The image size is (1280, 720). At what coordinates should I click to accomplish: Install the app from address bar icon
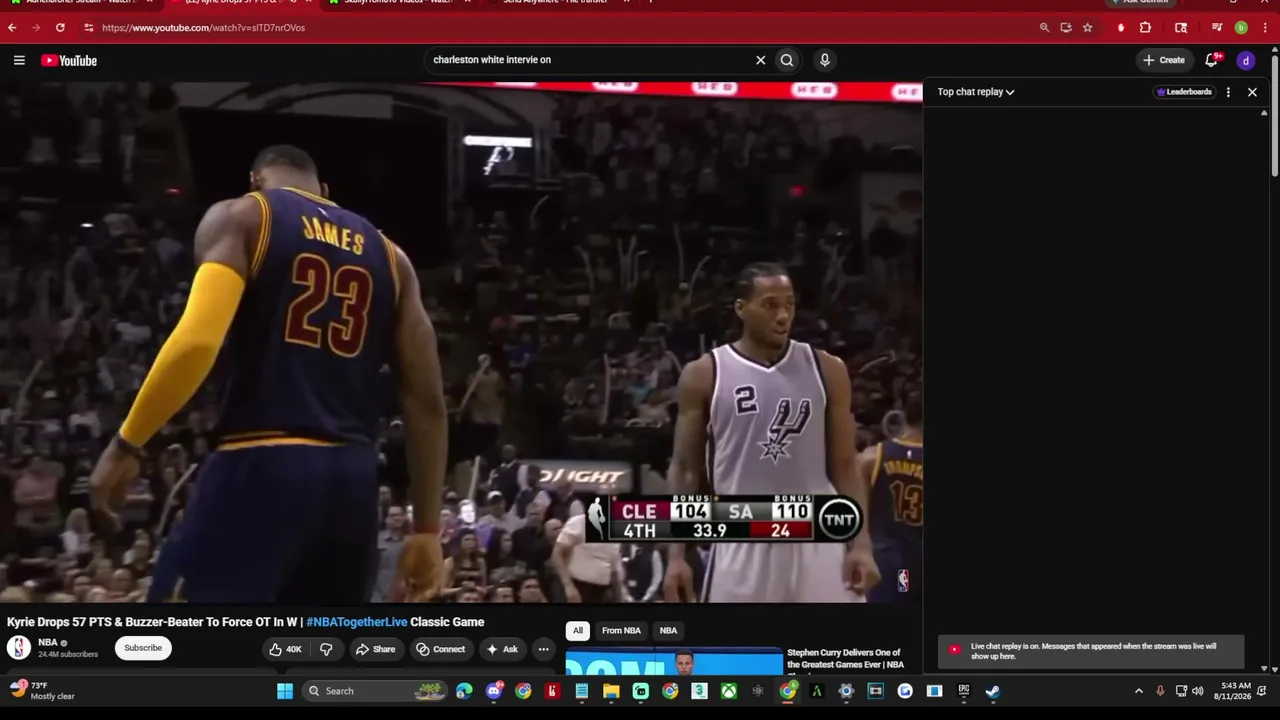tap(1066, 28)
